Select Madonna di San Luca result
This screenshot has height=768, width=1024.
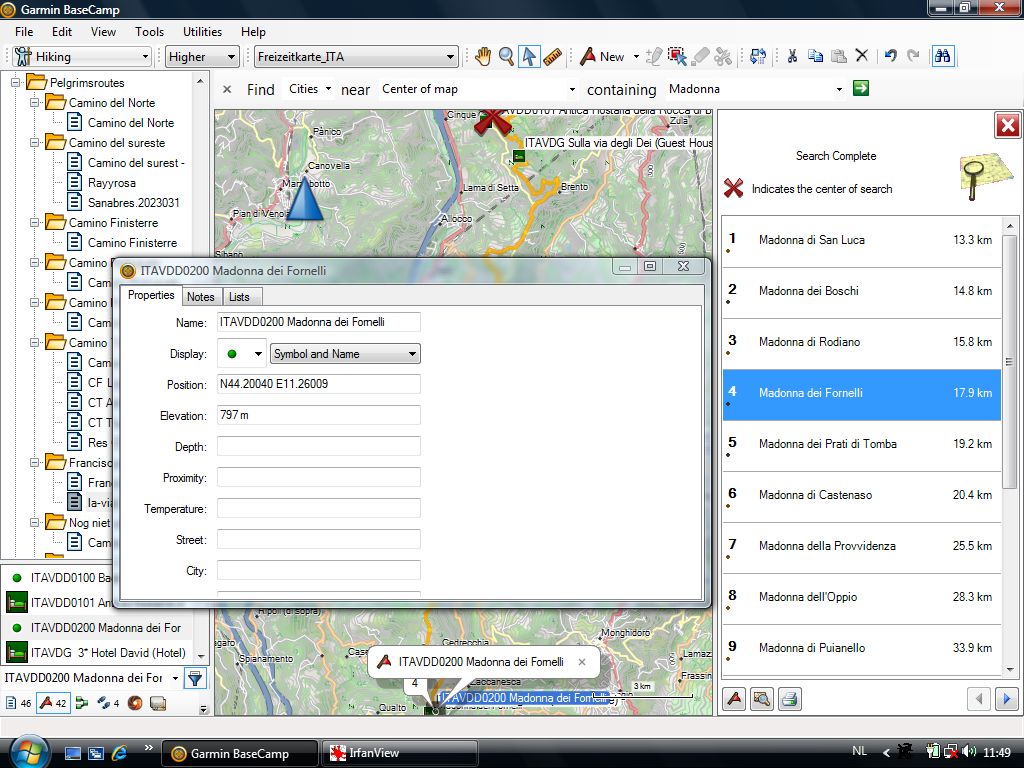[811, 240]
